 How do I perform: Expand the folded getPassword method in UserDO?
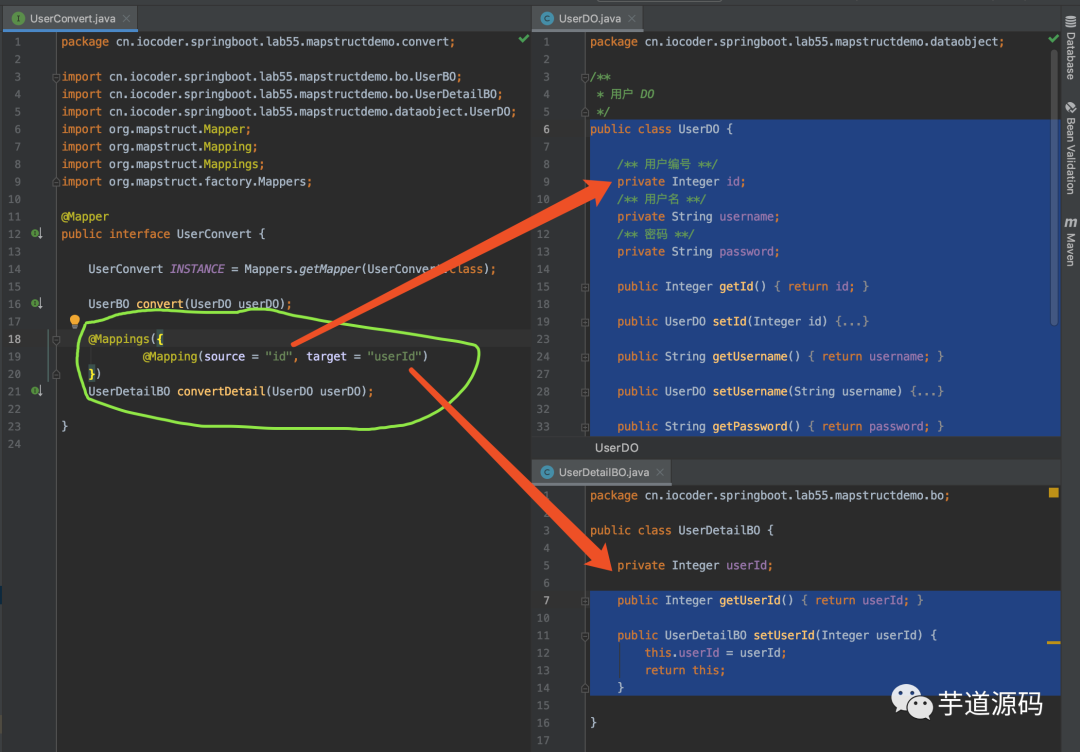click(585, 426)
